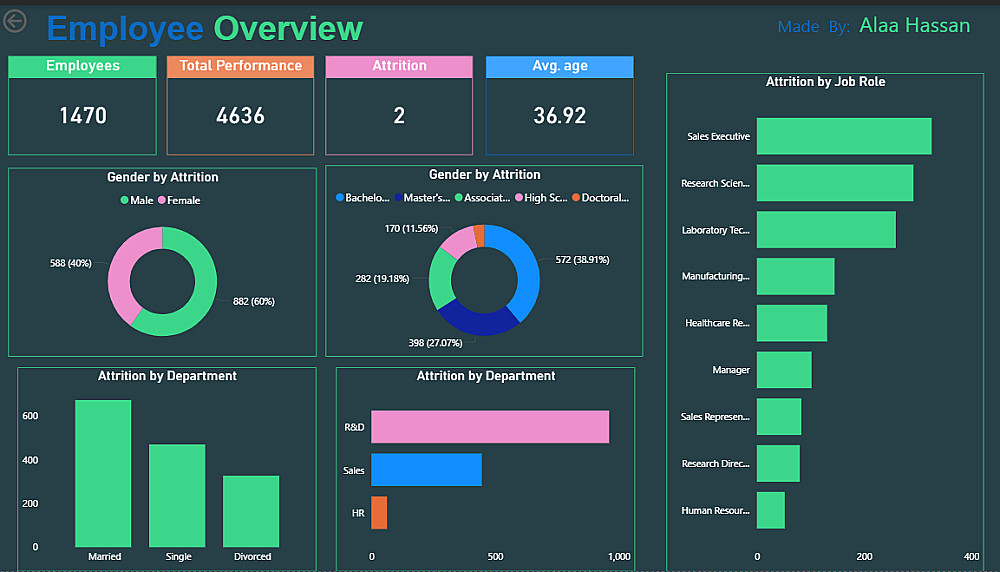Click the Doctoral legend dot
Screen dimensions: 1000x572
pos(576,198)
